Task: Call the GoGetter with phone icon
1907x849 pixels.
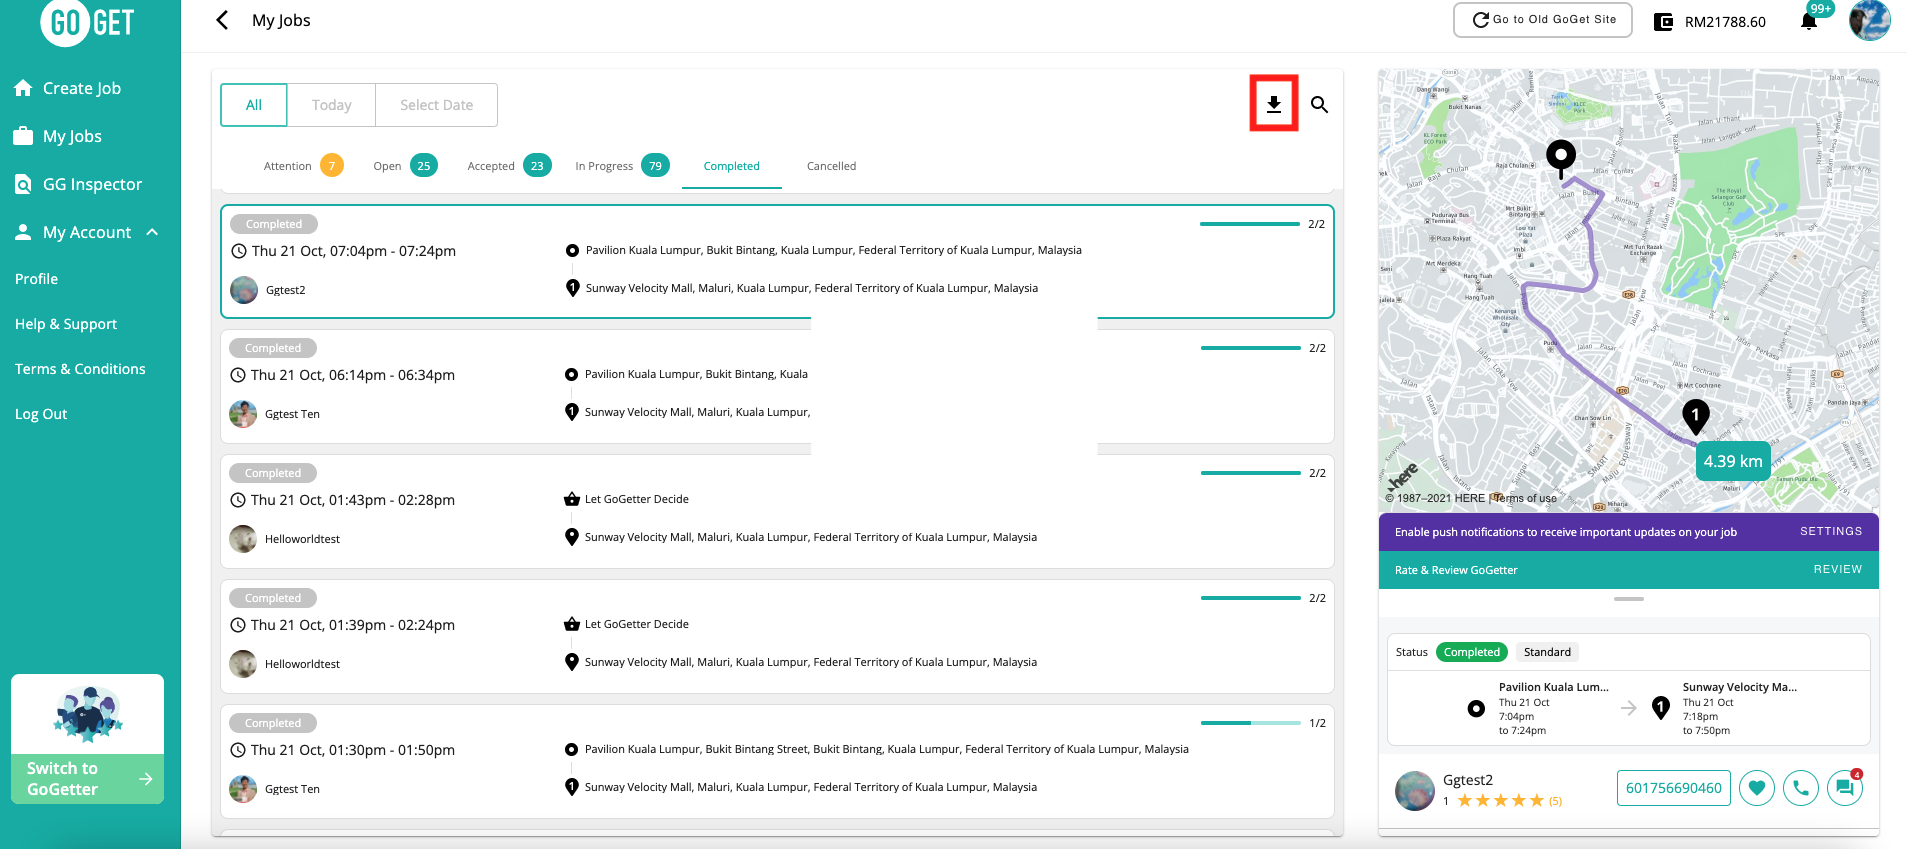Action: (x=1801, y=788)
